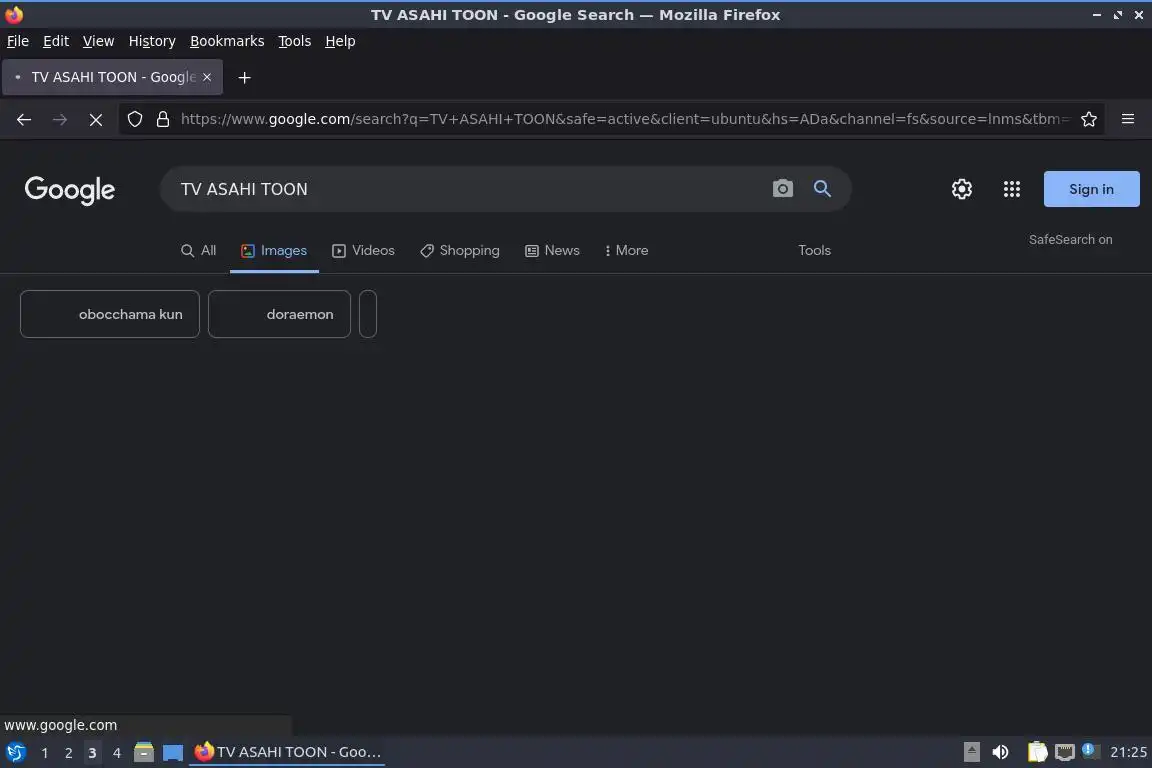Open the volume speaker tray icon
This screenshot has width=1152, height=768.
[x=1000, y=752]
